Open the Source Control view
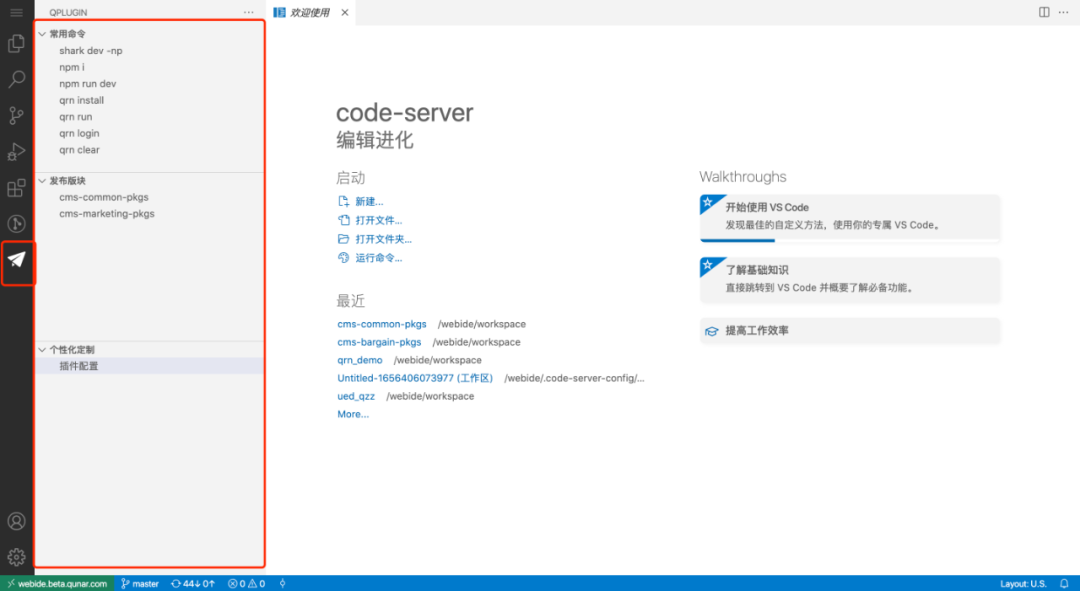1080x591 pixels. pyautogui.click(x=17, y=115)
